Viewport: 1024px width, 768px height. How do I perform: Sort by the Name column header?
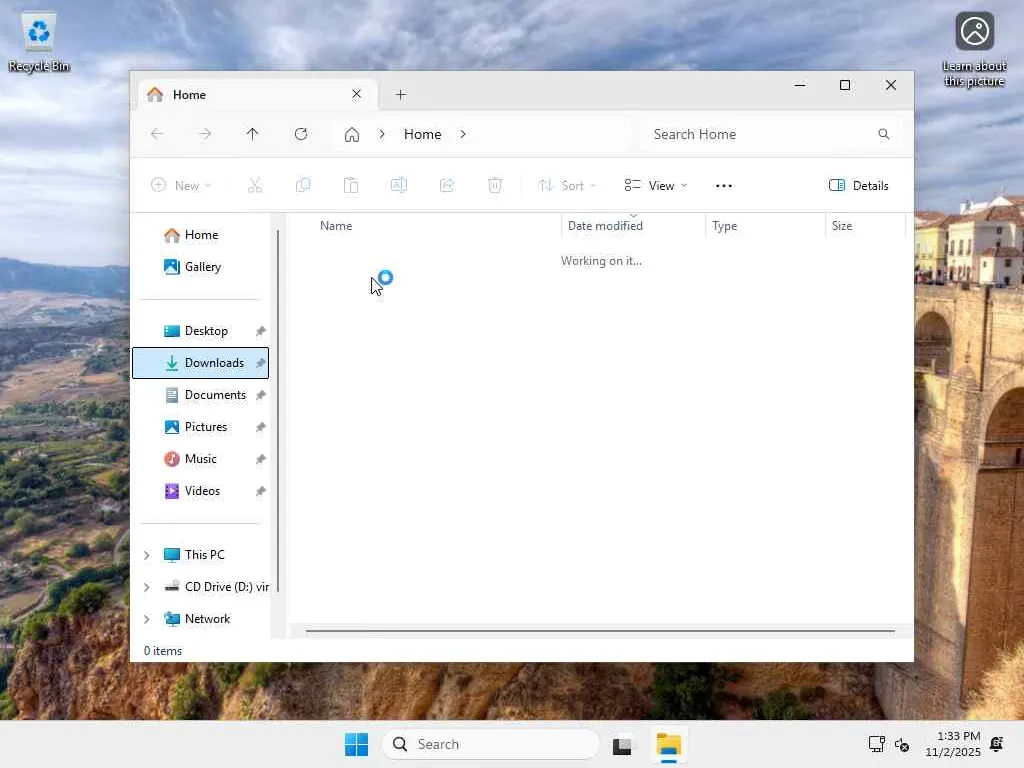[x=436, y=226]
